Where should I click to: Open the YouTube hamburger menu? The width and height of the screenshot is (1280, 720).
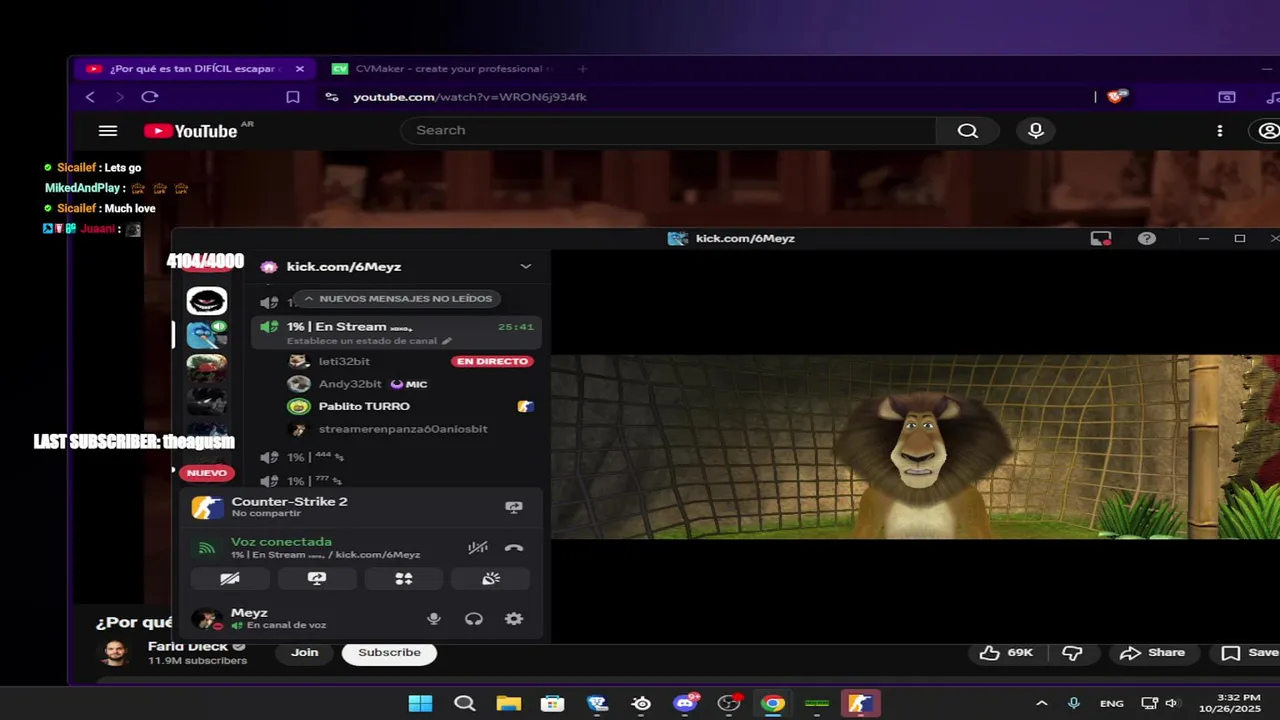coord(108,131)
